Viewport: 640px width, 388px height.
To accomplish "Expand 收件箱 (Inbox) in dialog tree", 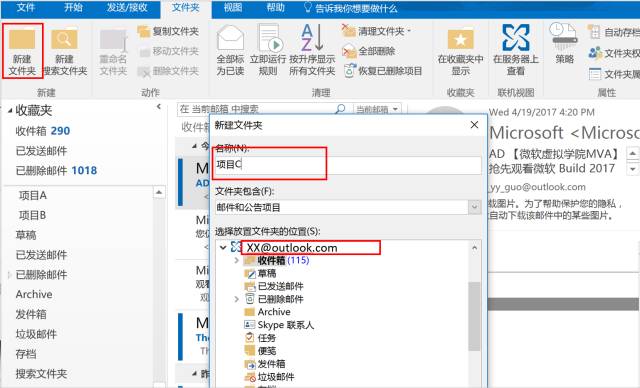I will click(x=237, y=260).
